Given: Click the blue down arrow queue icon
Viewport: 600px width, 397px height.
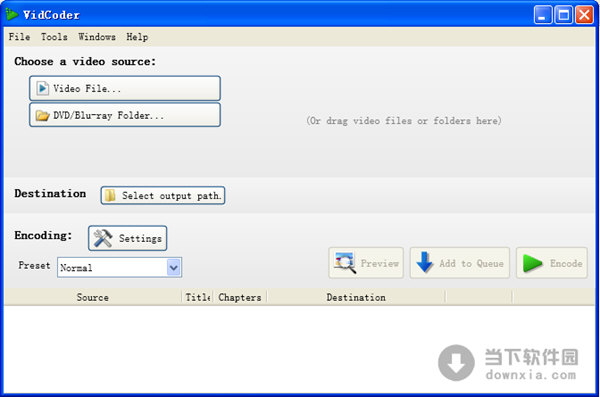Looking at the screenshot, I should point(424,263).
